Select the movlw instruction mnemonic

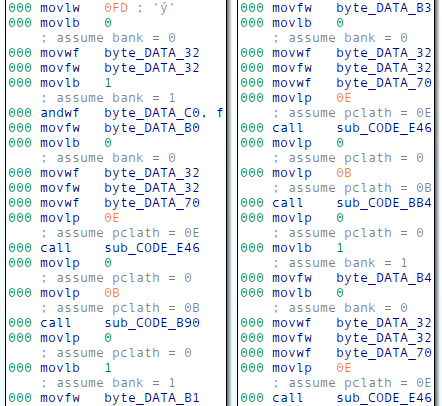tap(60, 8)
